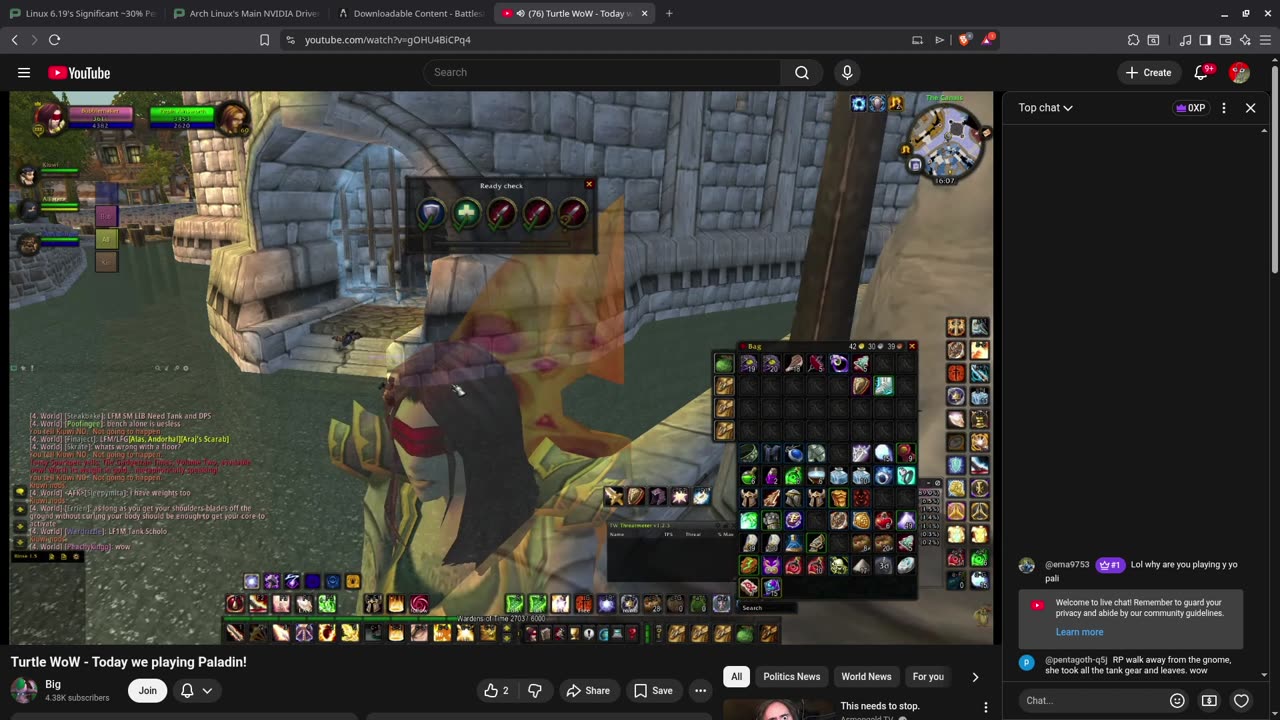Switch to the Arch Linux's Main NVIDIA tab

tap(245, 13)
